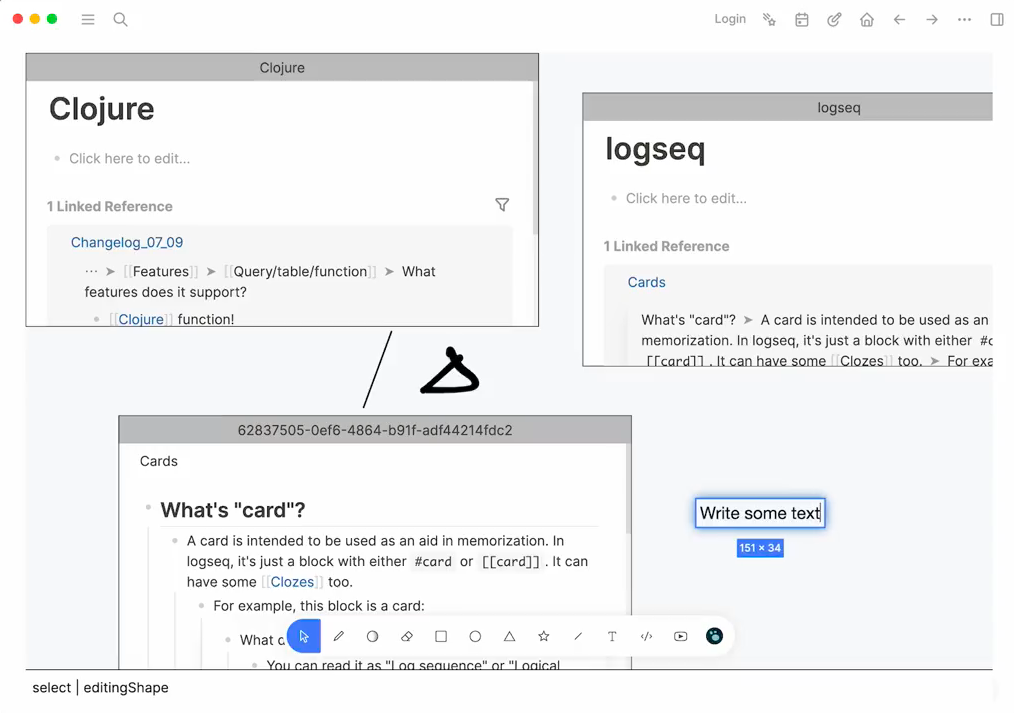Select the Highlighter tool

372,636
